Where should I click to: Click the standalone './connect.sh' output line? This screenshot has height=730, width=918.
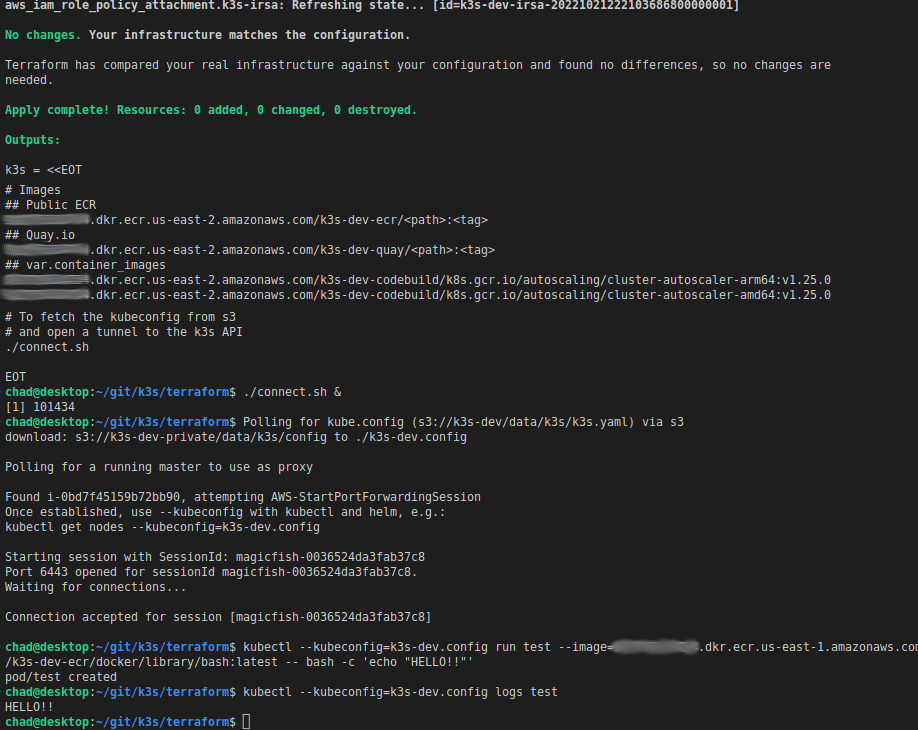click(x=47, y=347)
